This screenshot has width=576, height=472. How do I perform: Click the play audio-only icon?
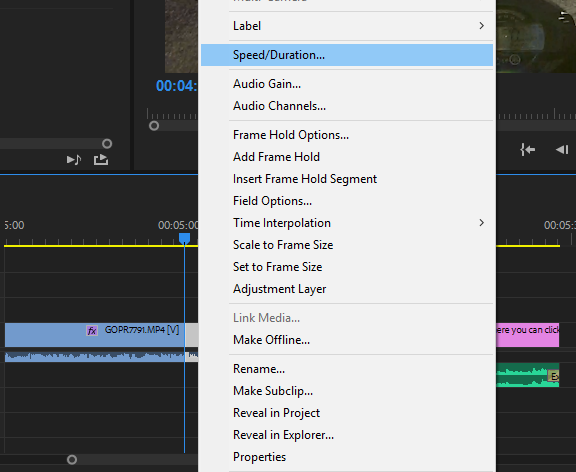click(74, 160)
